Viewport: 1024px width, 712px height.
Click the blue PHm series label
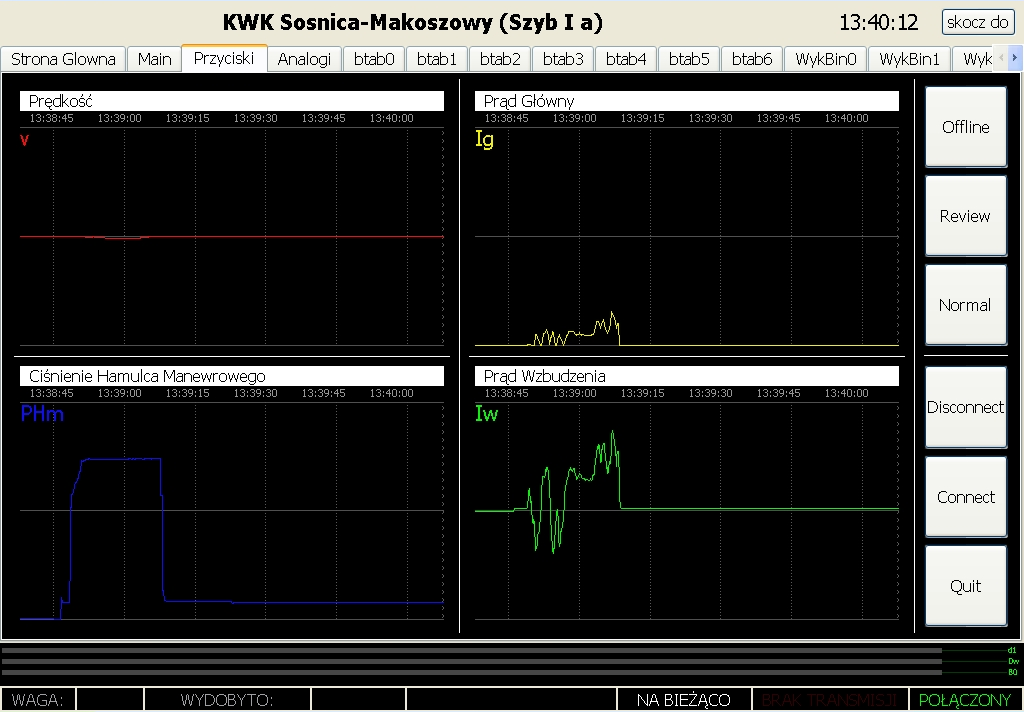pyautogui.click(x=42, y=413)
